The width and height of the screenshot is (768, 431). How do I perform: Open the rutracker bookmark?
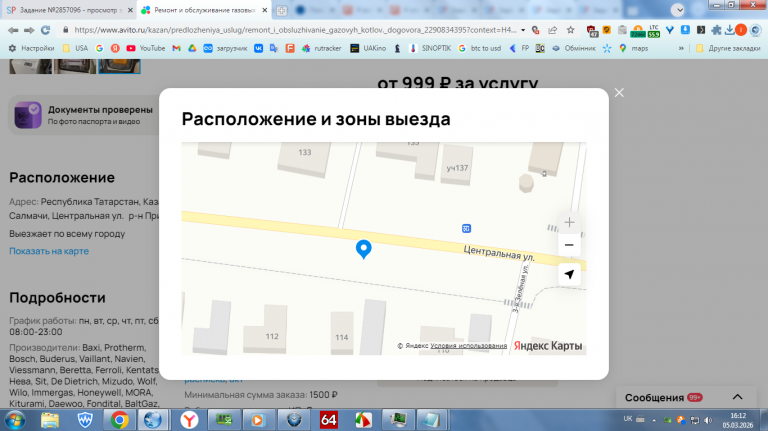(322, 48)
